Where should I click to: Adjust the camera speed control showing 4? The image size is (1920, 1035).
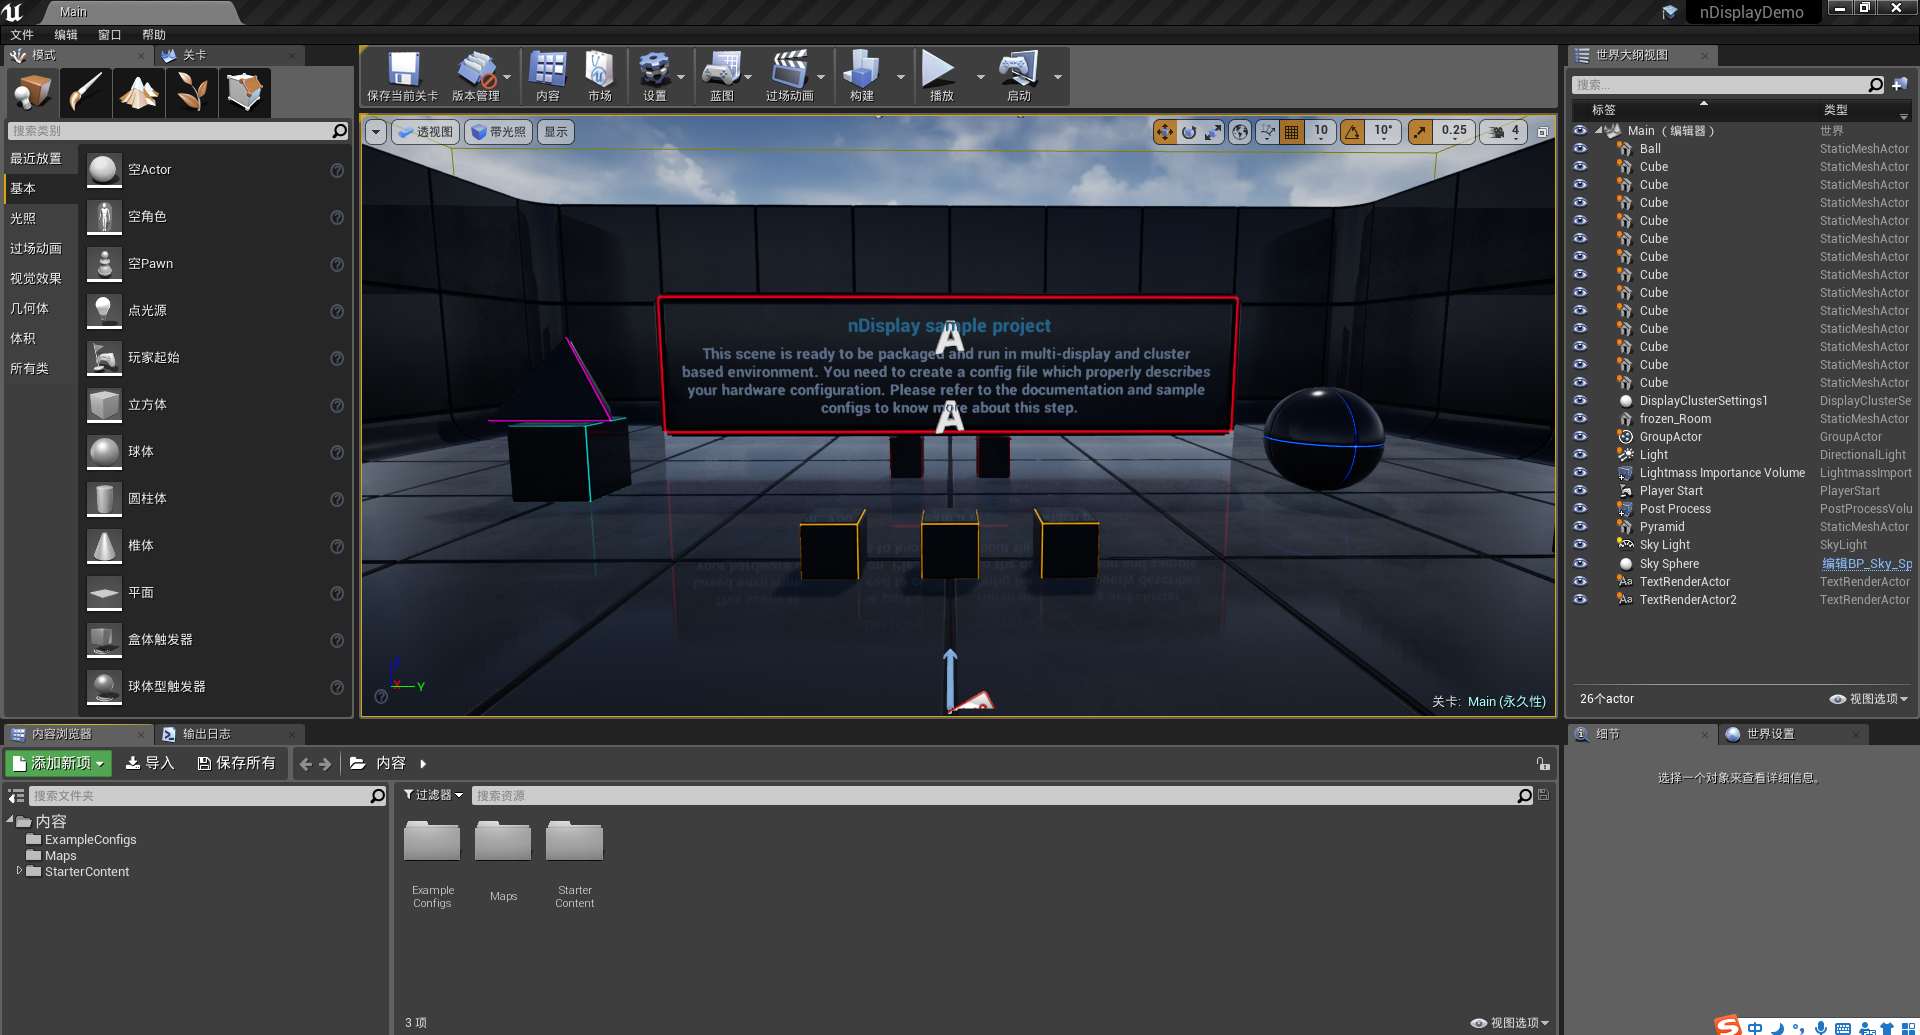[1503, 131]
